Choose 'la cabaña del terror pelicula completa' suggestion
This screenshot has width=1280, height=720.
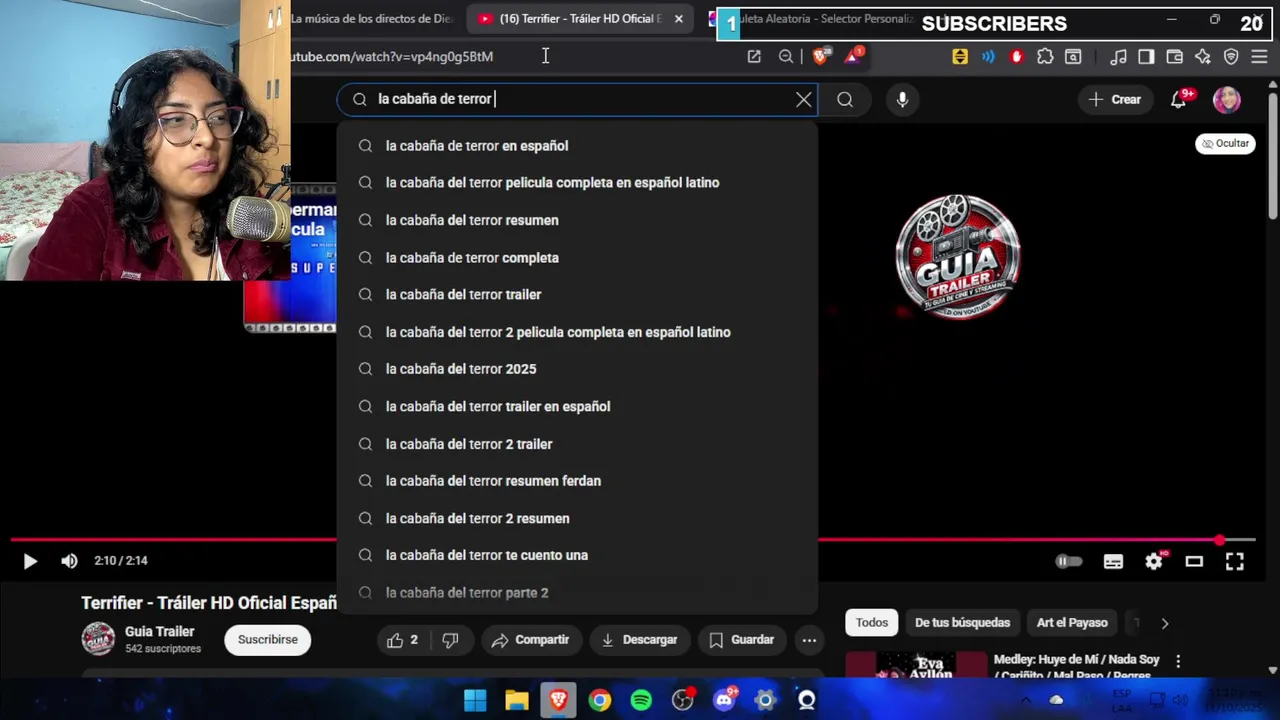click(577, 183)
